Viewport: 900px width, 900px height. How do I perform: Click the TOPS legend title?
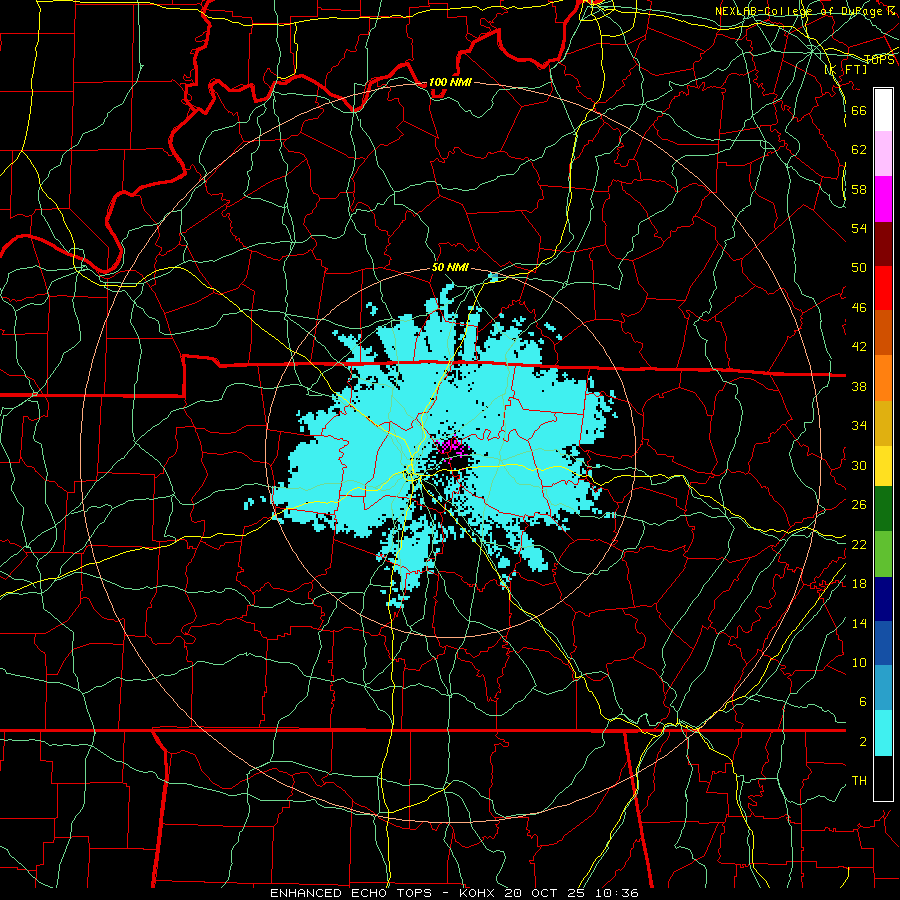pos(879,60)
